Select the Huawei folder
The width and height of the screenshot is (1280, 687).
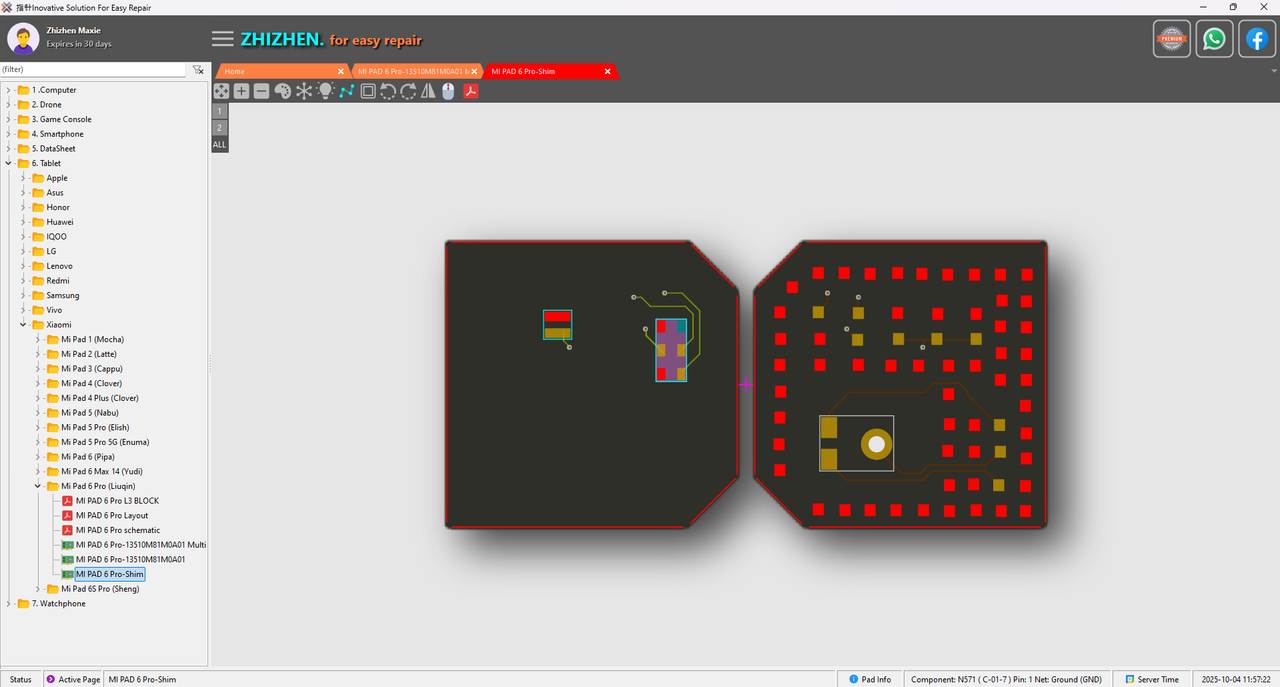[60, 222]
